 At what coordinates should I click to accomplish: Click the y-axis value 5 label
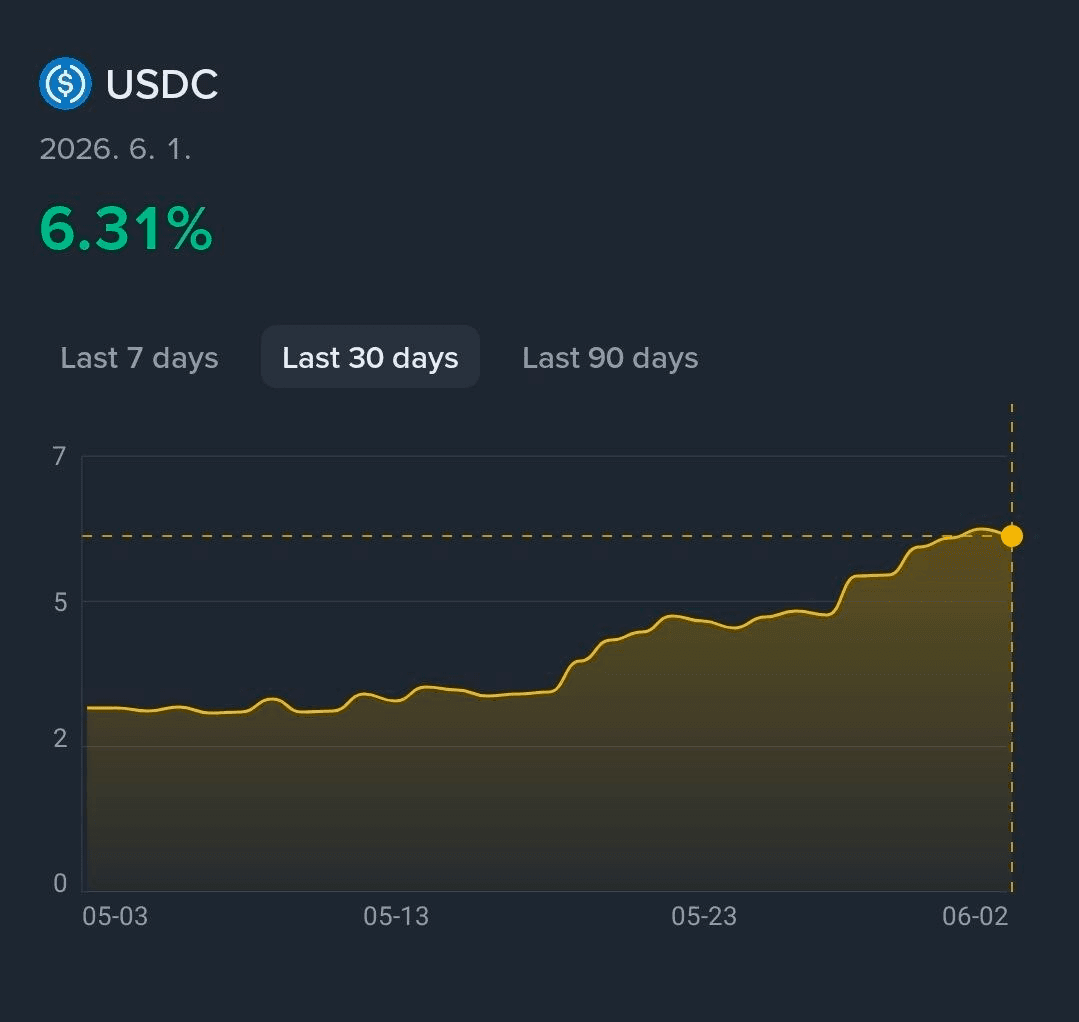tap(61, 602)
